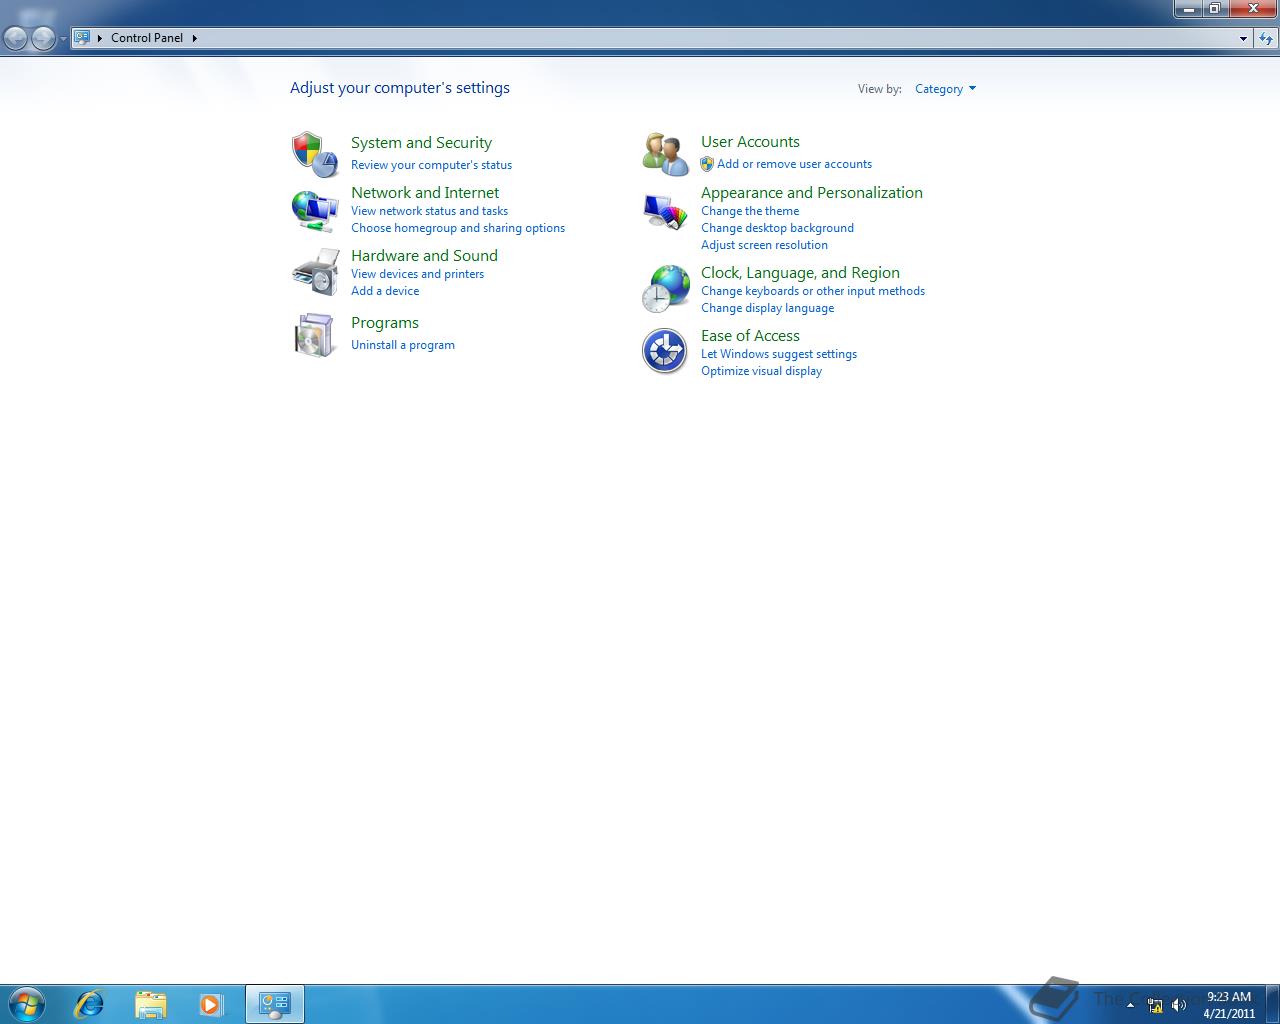Click Uninstall a program
1280x1024 pixels.
[x=403, y=345]
